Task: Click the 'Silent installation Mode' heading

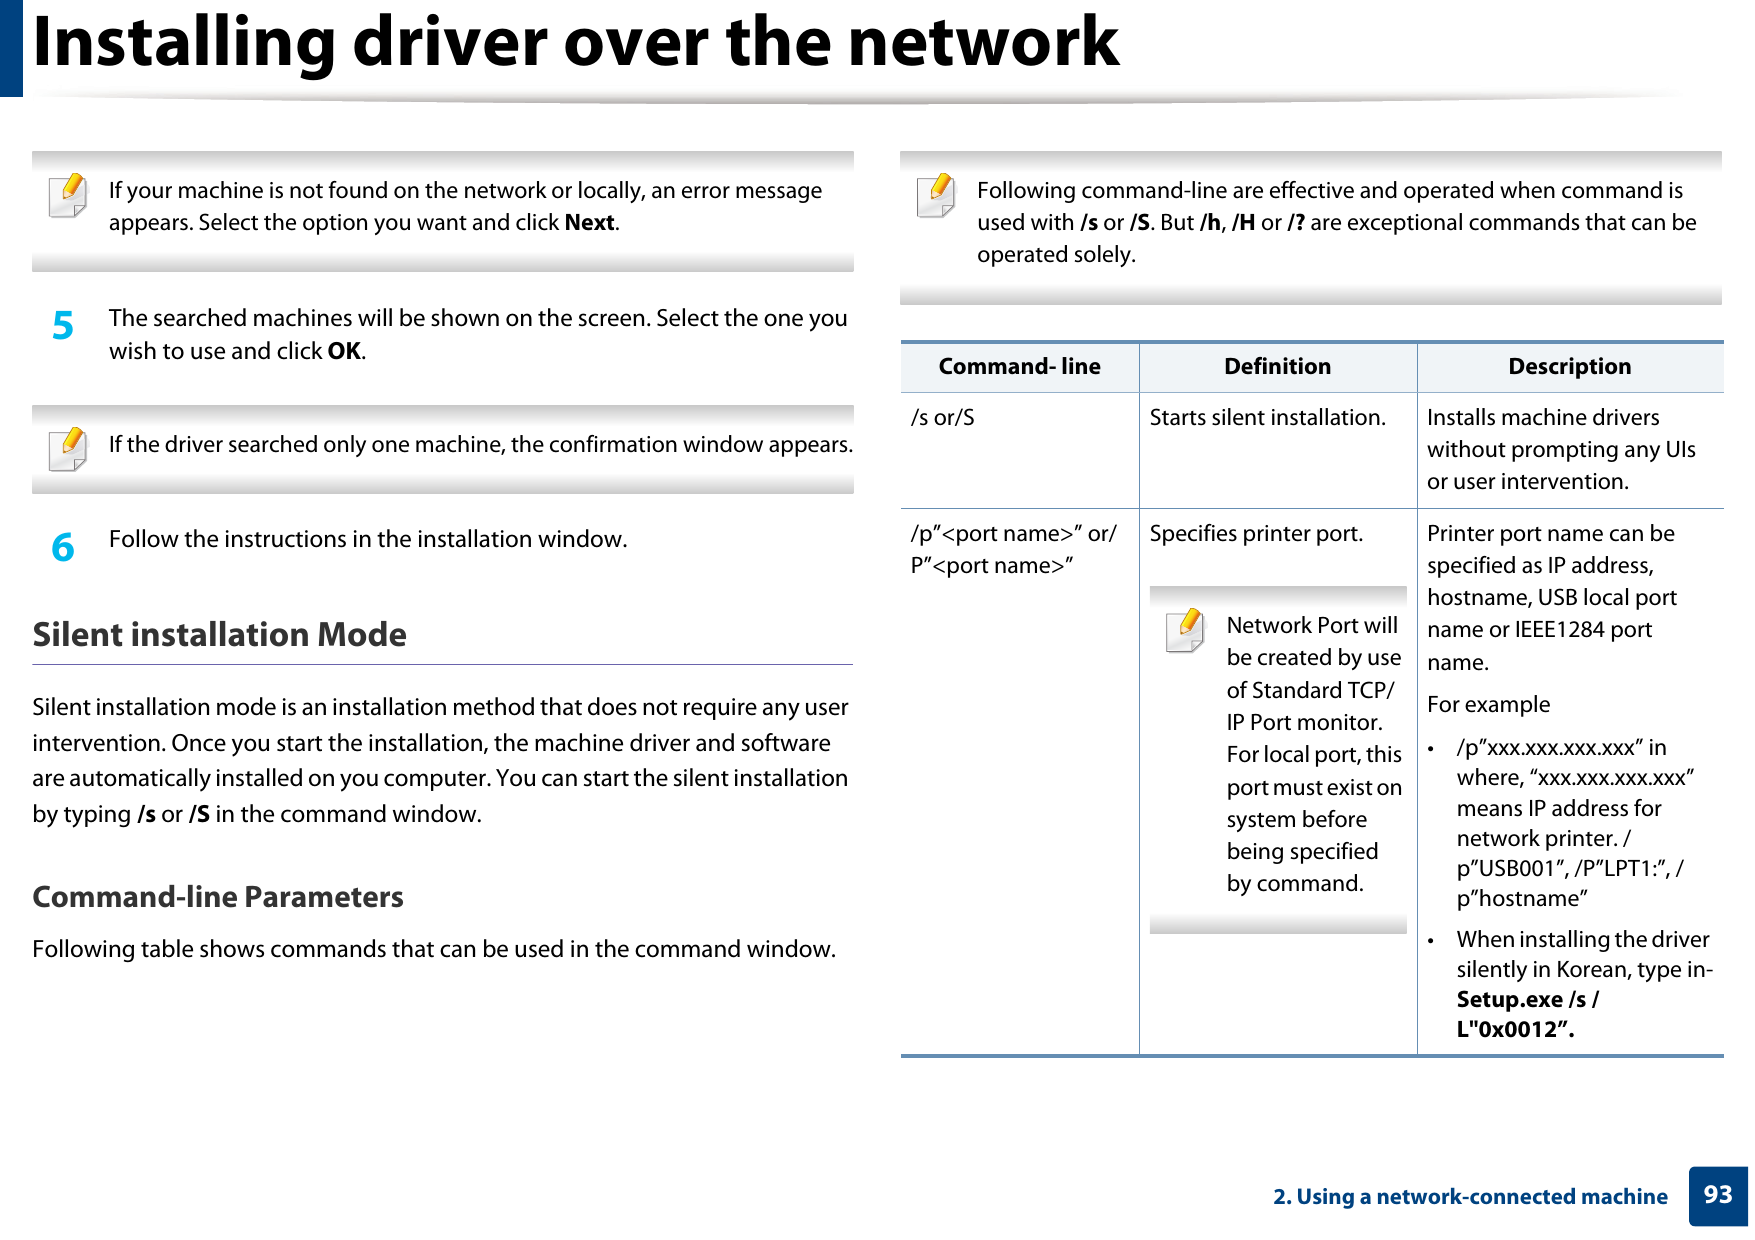Action: coord(219,635)
